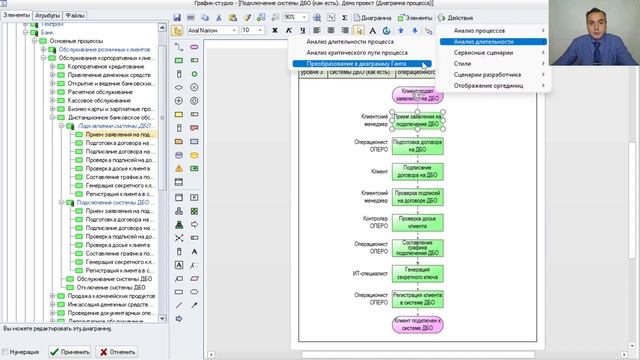640x360 pixels.
Task: Open the Диаграмма toolbar menu
Action: pyautogui.click(x=372, y=18)
